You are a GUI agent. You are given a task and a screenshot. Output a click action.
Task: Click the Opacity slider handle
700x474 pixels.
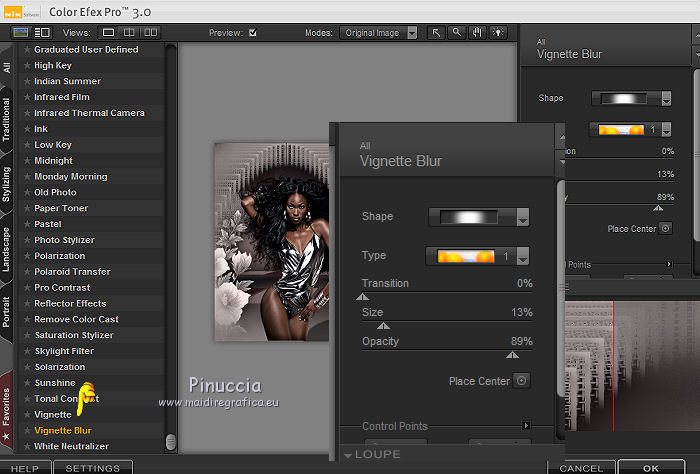[512, 354]
